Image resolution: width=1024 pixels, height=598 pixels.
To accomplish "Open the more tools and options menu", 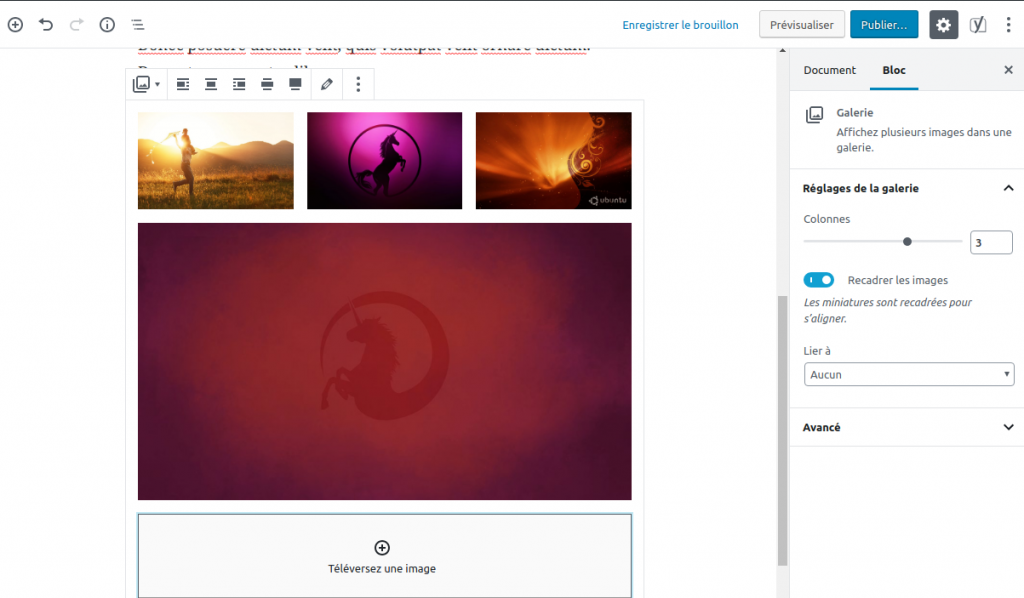I will click(1008, 25).
